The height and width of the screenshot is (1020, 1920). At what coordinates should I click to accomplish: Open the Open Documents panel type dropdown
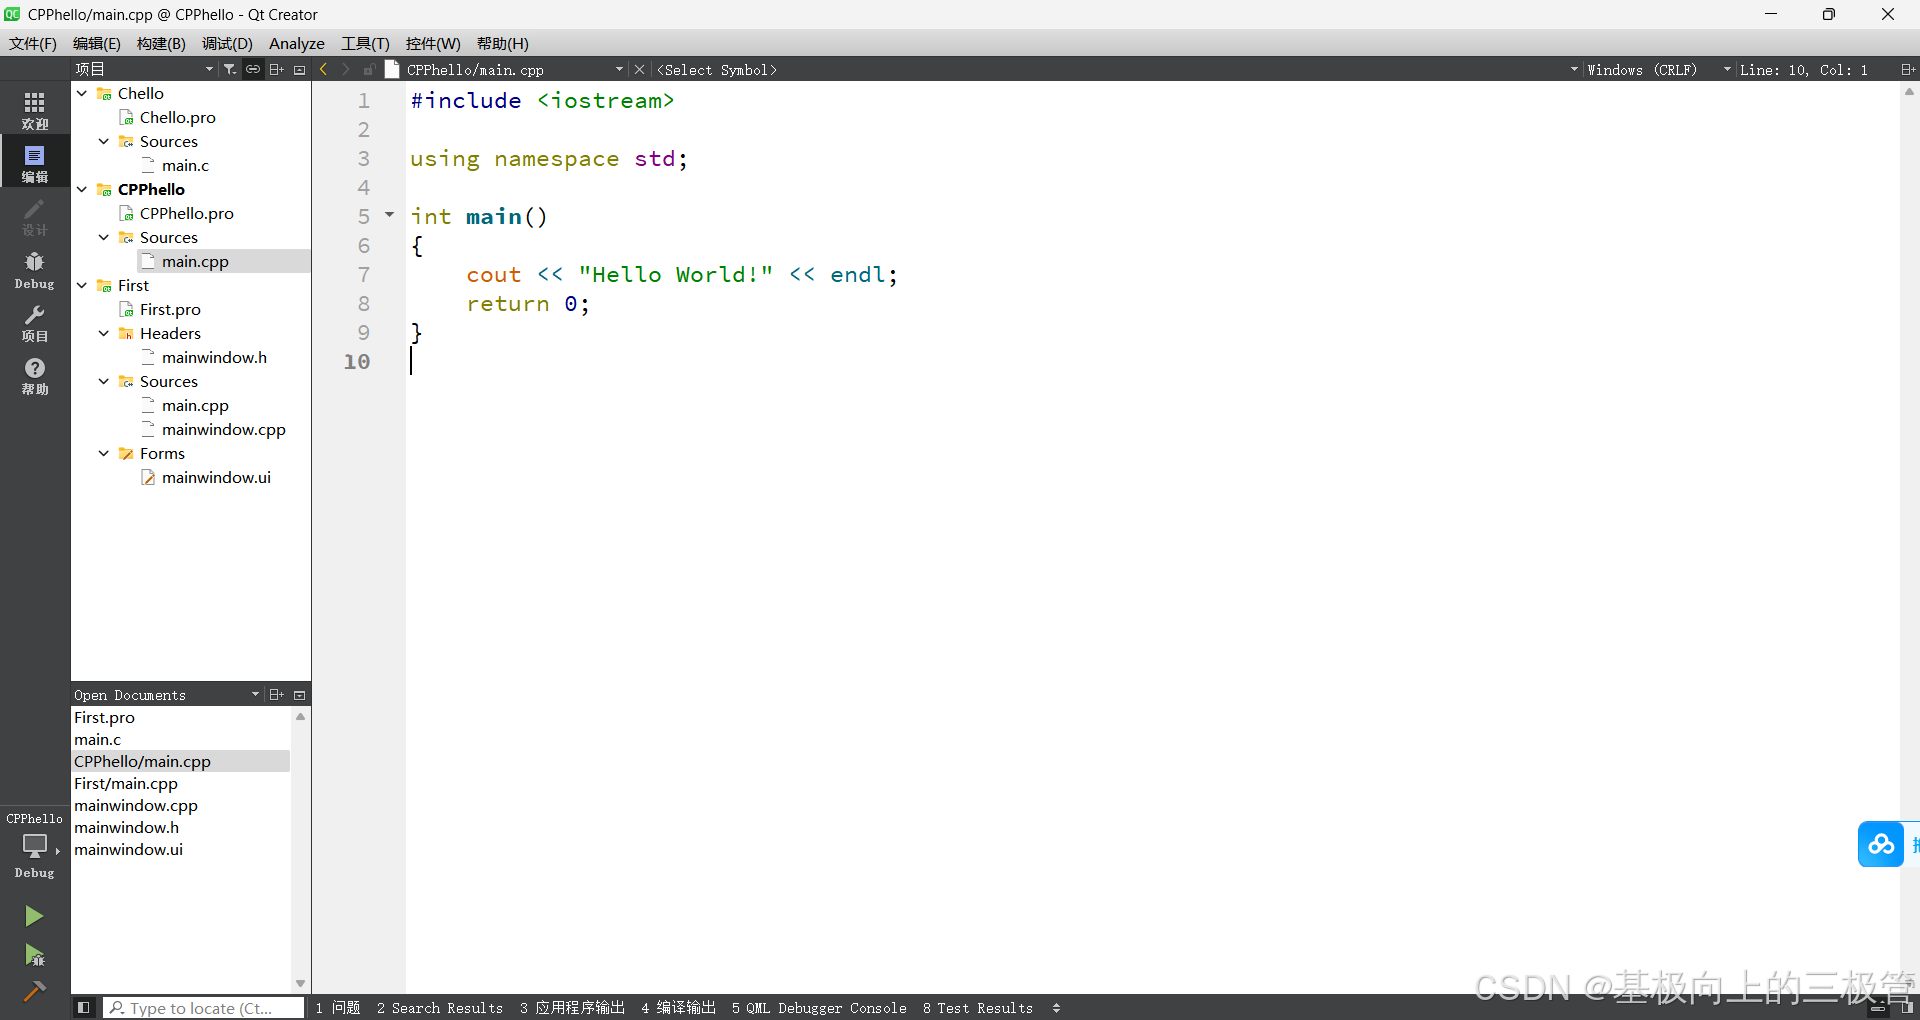[x=166, y=694]
